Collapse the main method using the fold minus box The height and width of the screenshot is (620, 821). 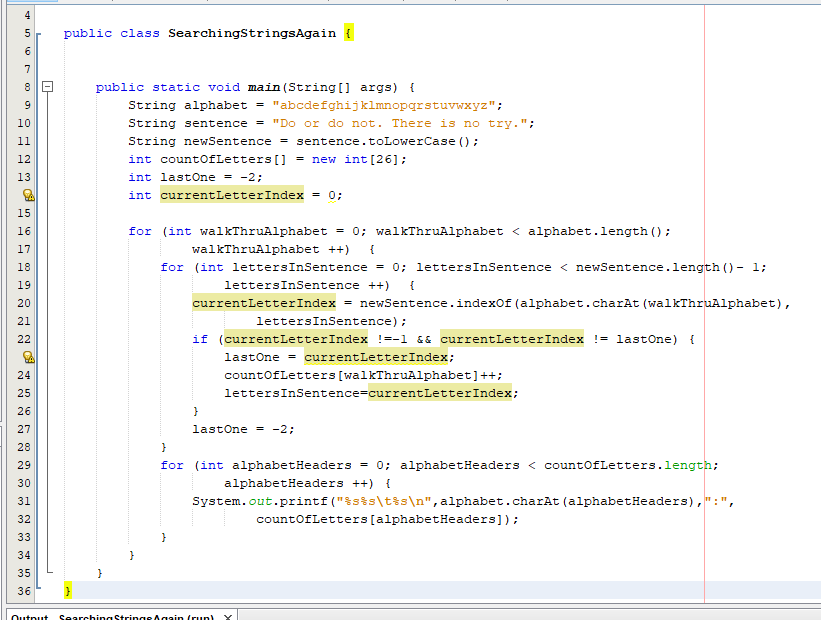pyautogui.click(x=48, y=87)
